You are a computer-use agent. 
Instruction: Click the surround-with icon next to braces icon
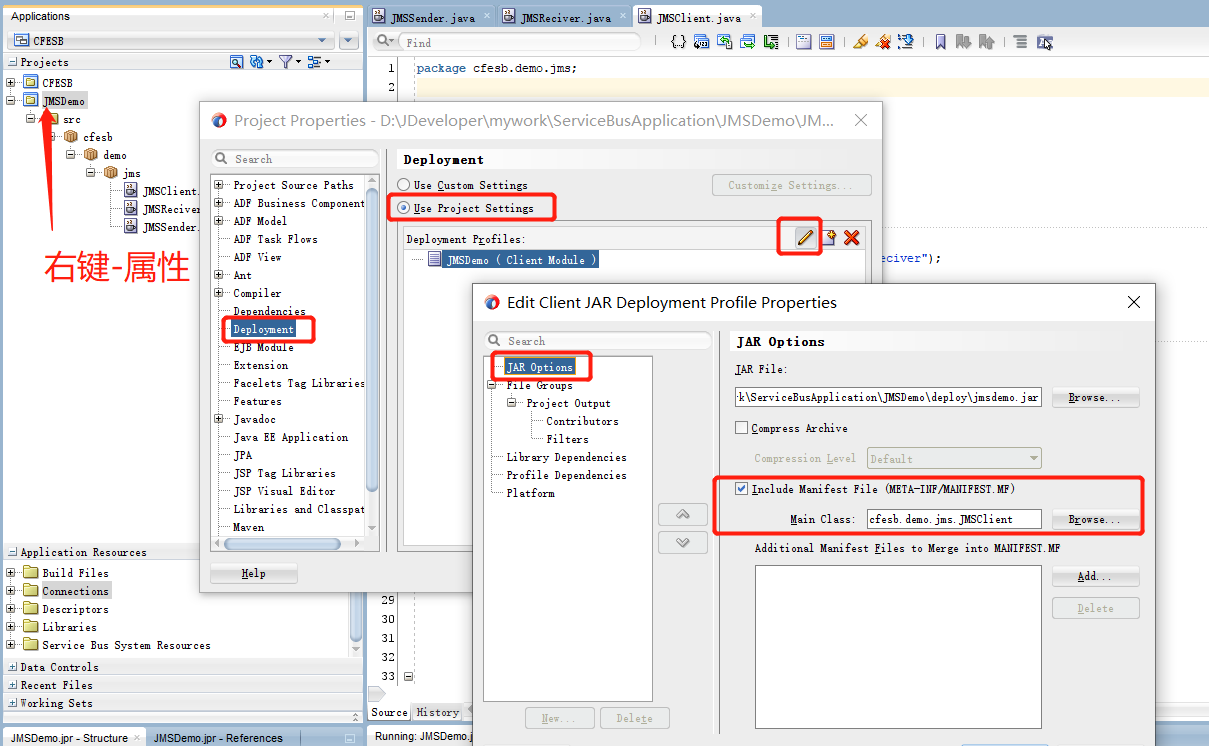pyautogui.click(x=702, y=42)
